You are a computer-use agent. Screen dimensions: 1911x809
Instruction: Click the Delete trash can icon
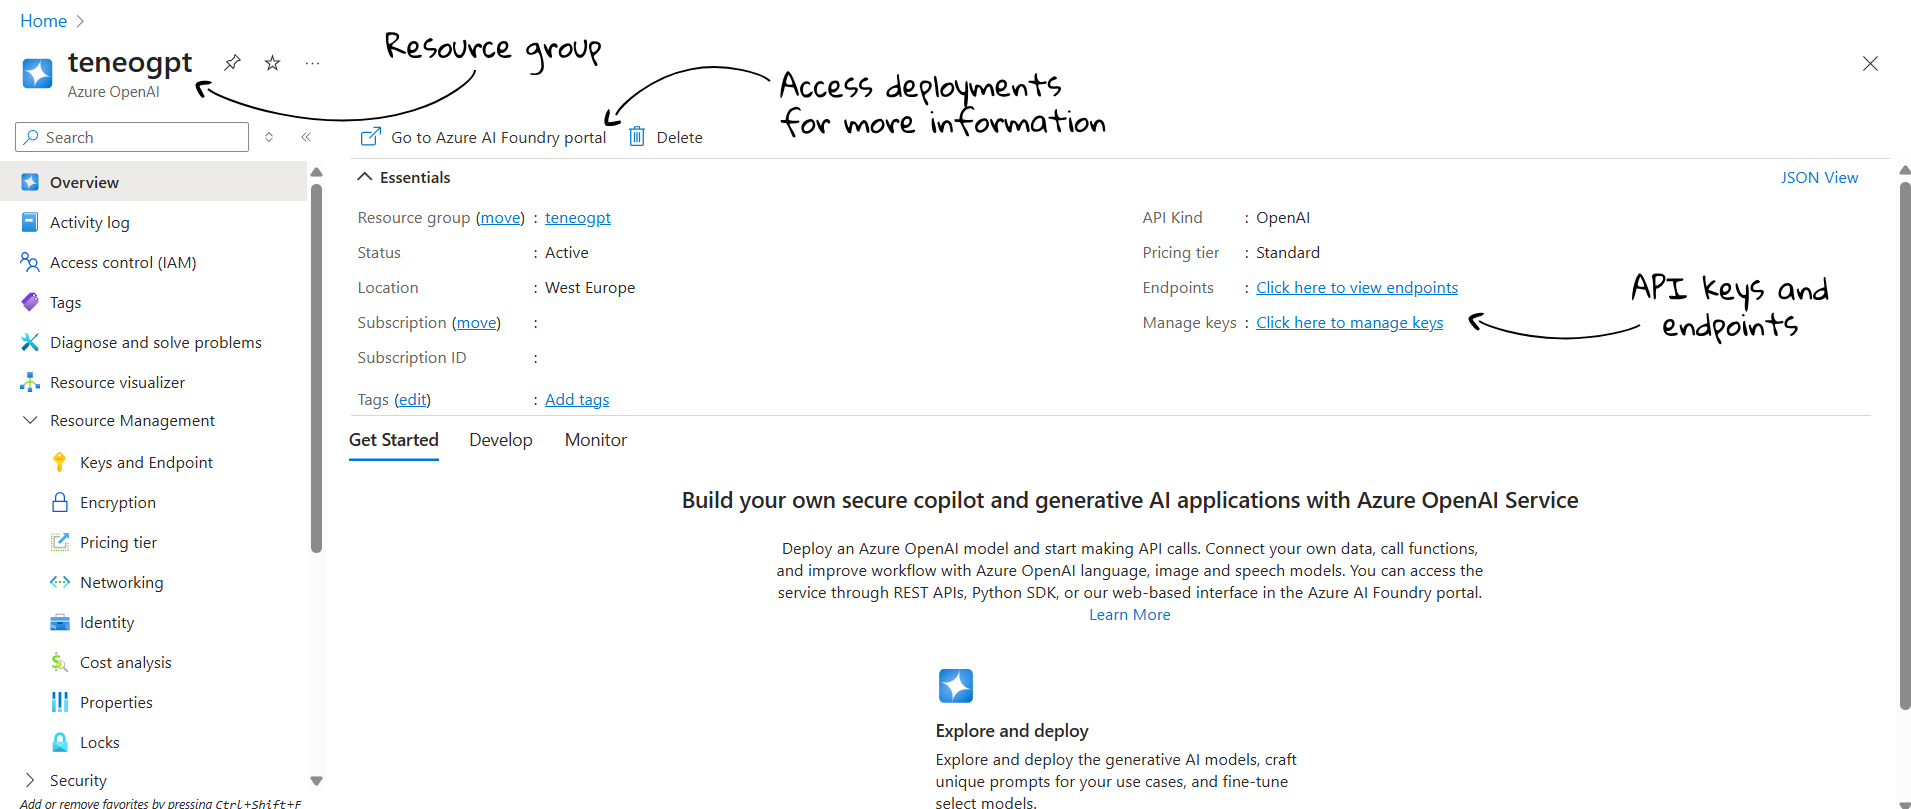(x=637, y=136)
